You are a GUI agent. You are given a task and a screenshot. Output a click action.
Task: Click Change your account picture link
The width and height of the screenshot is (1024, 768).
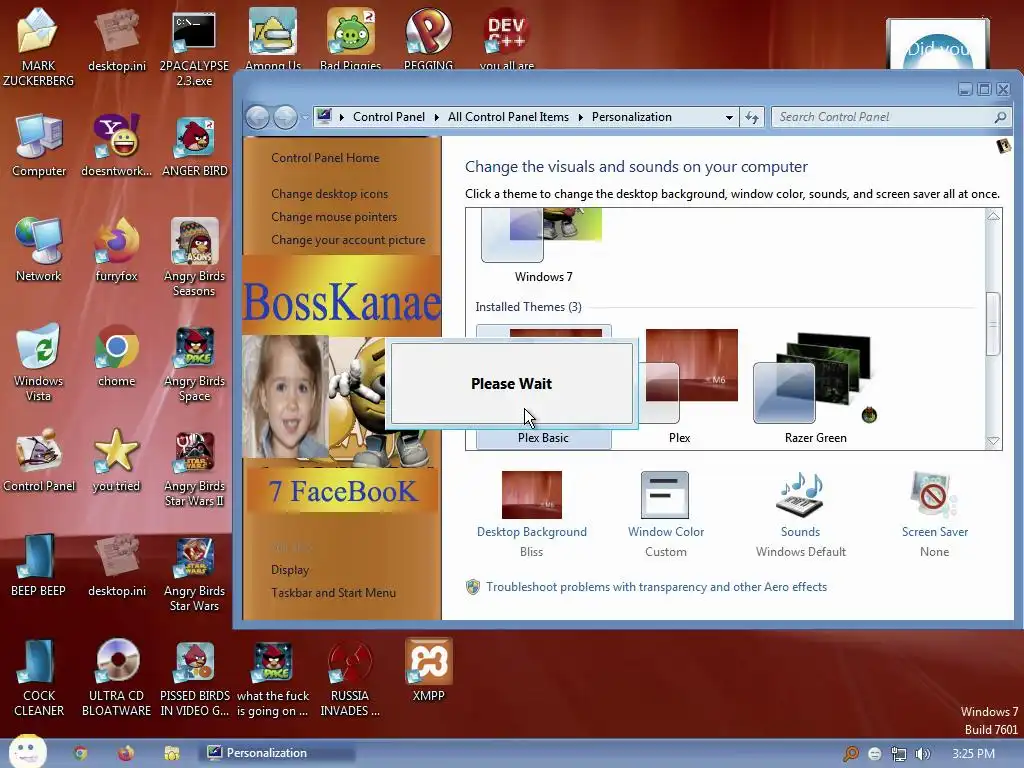tap(348, 240)
